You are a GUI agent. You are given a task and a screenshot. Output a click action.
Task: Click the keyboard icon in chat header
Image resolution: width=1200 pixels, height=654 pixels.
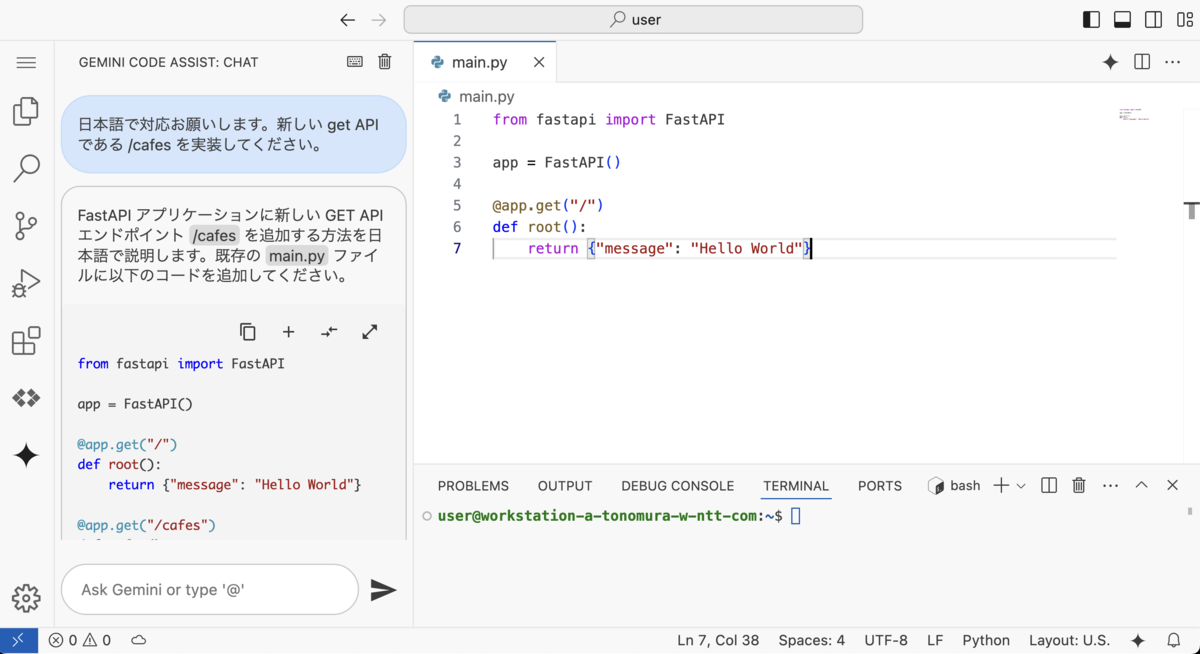point(355,62)
